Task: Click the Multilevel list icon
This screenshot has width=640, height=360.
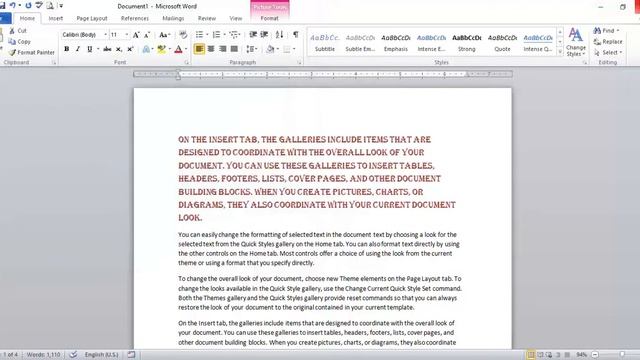Action: pyautogui.click(x=233, y=35)
